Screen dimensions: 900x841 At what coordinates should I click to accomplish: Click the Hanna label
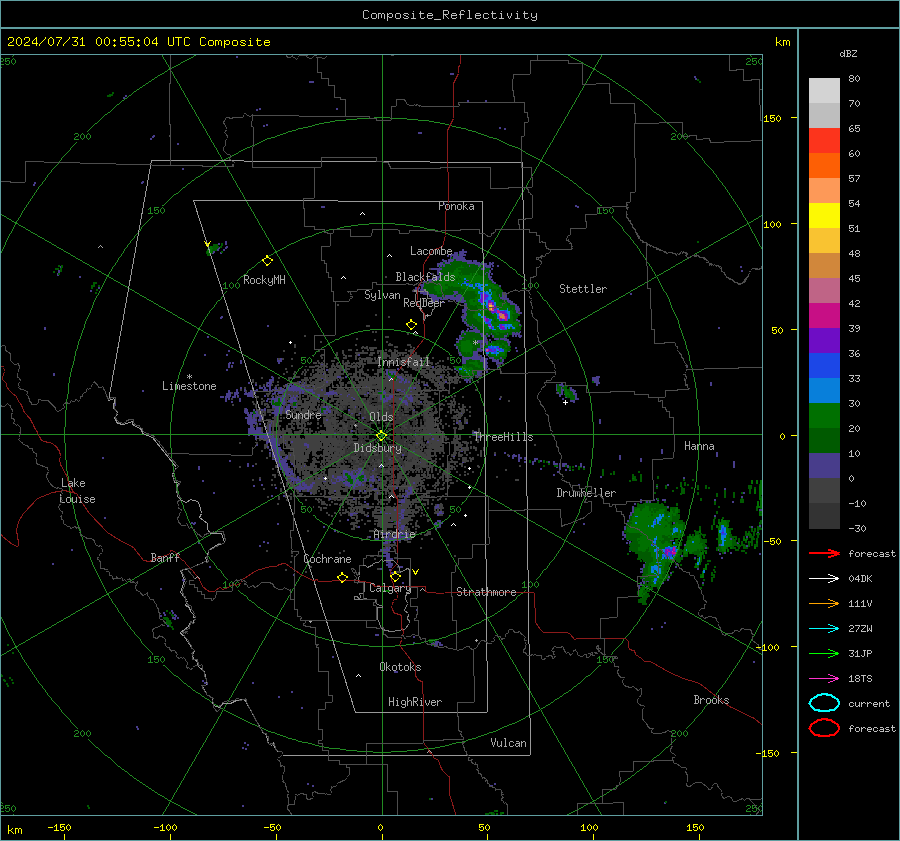click(x=699, y=446)
